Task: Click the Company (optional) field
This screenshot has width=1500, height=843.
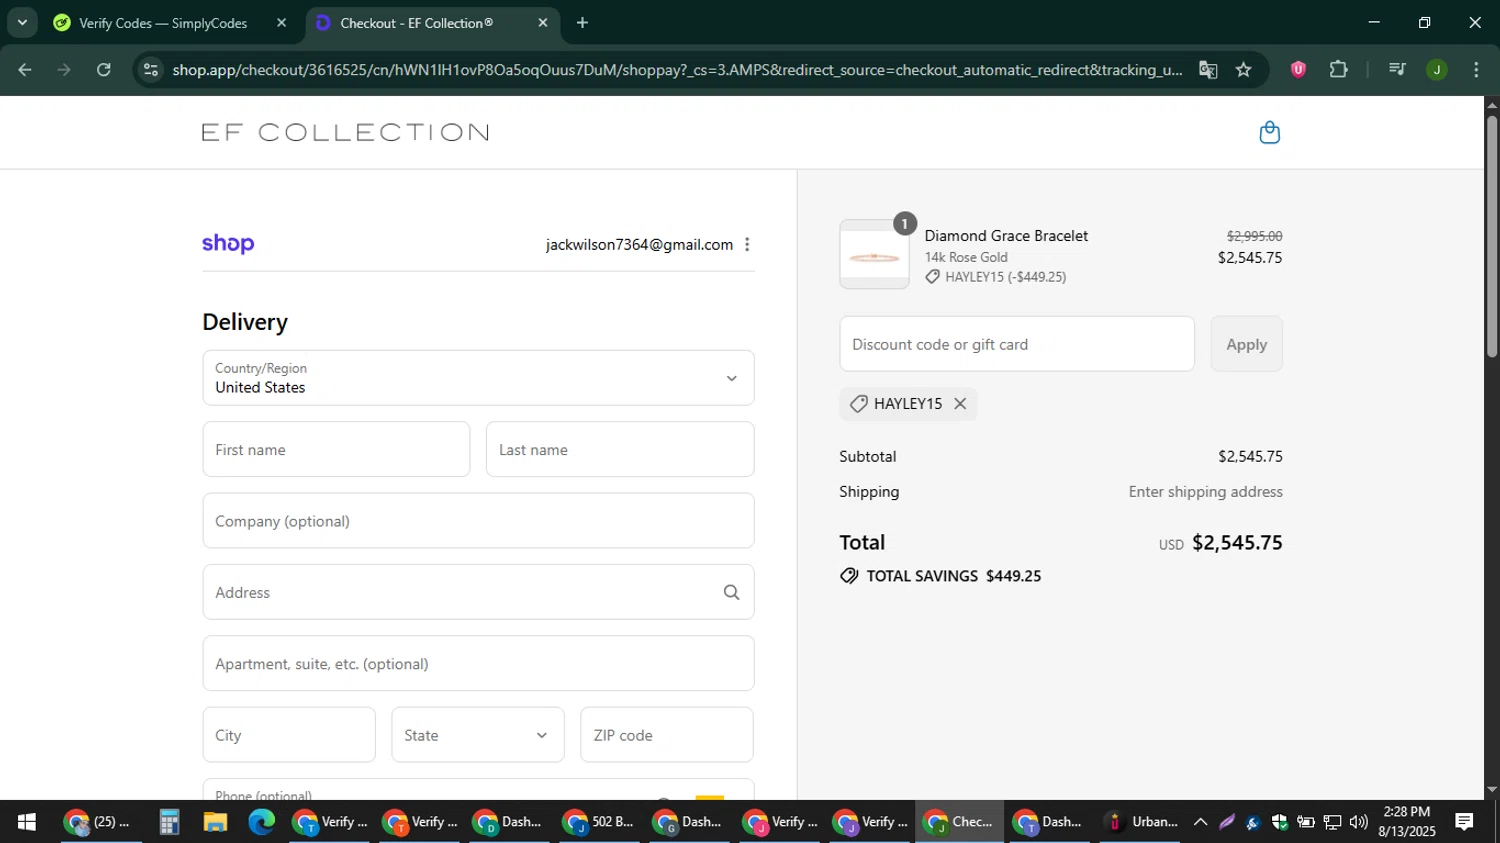Action: [x=478, y=521]
